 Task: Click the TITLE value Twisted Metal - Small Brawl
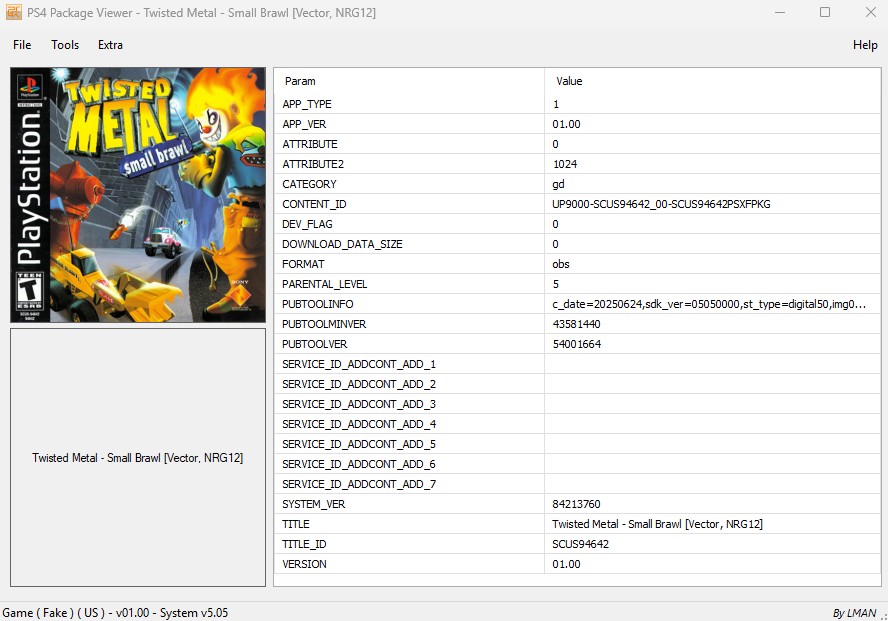[x=658, y=524]
